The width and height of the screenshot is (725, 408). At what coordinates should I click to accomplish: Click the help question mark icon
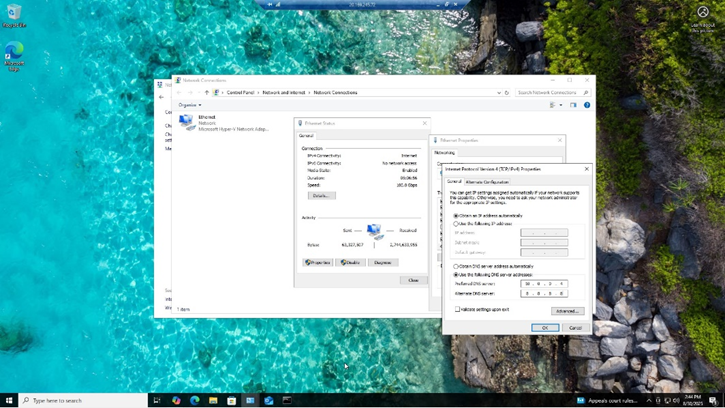pos(587,105)
